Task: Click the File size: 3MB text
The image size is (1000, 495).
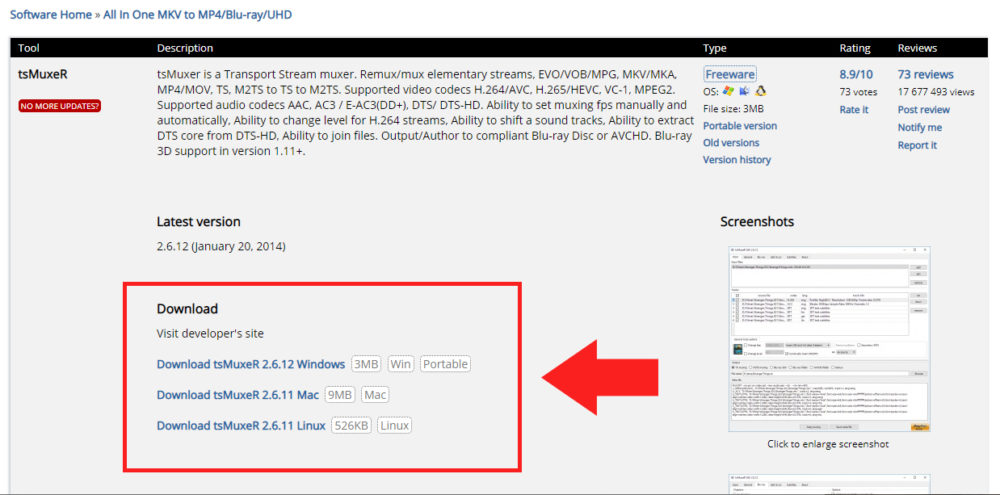Action: click(x=733, y=108)
